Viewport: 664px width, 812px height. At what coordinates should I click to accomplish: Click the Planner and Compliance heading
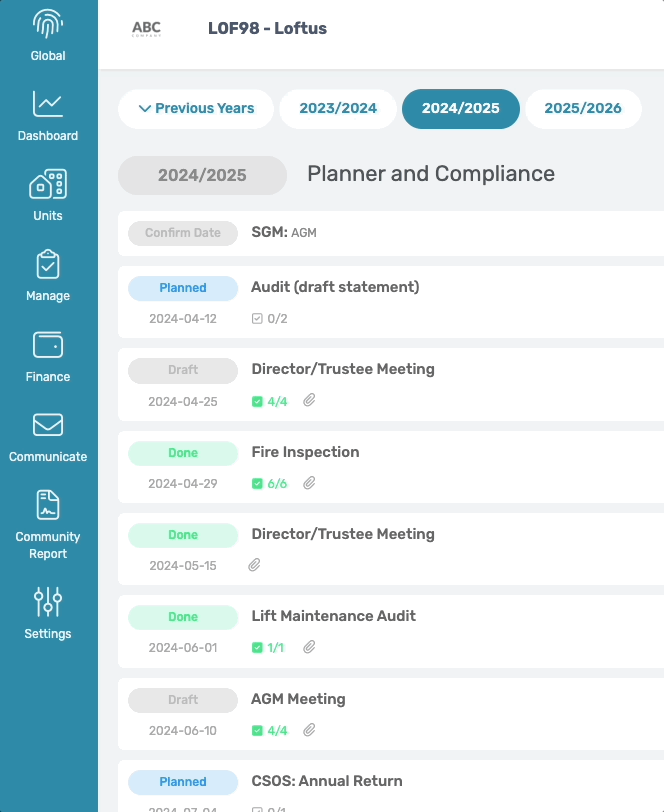click(x=431, y=174)
